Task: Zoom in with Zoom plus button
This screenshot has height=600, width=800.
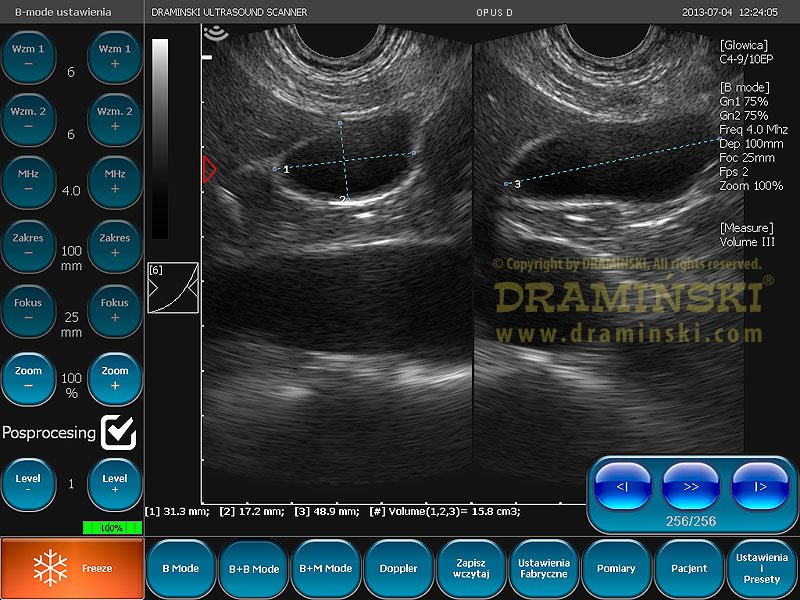Action: (x=115, y=379)
